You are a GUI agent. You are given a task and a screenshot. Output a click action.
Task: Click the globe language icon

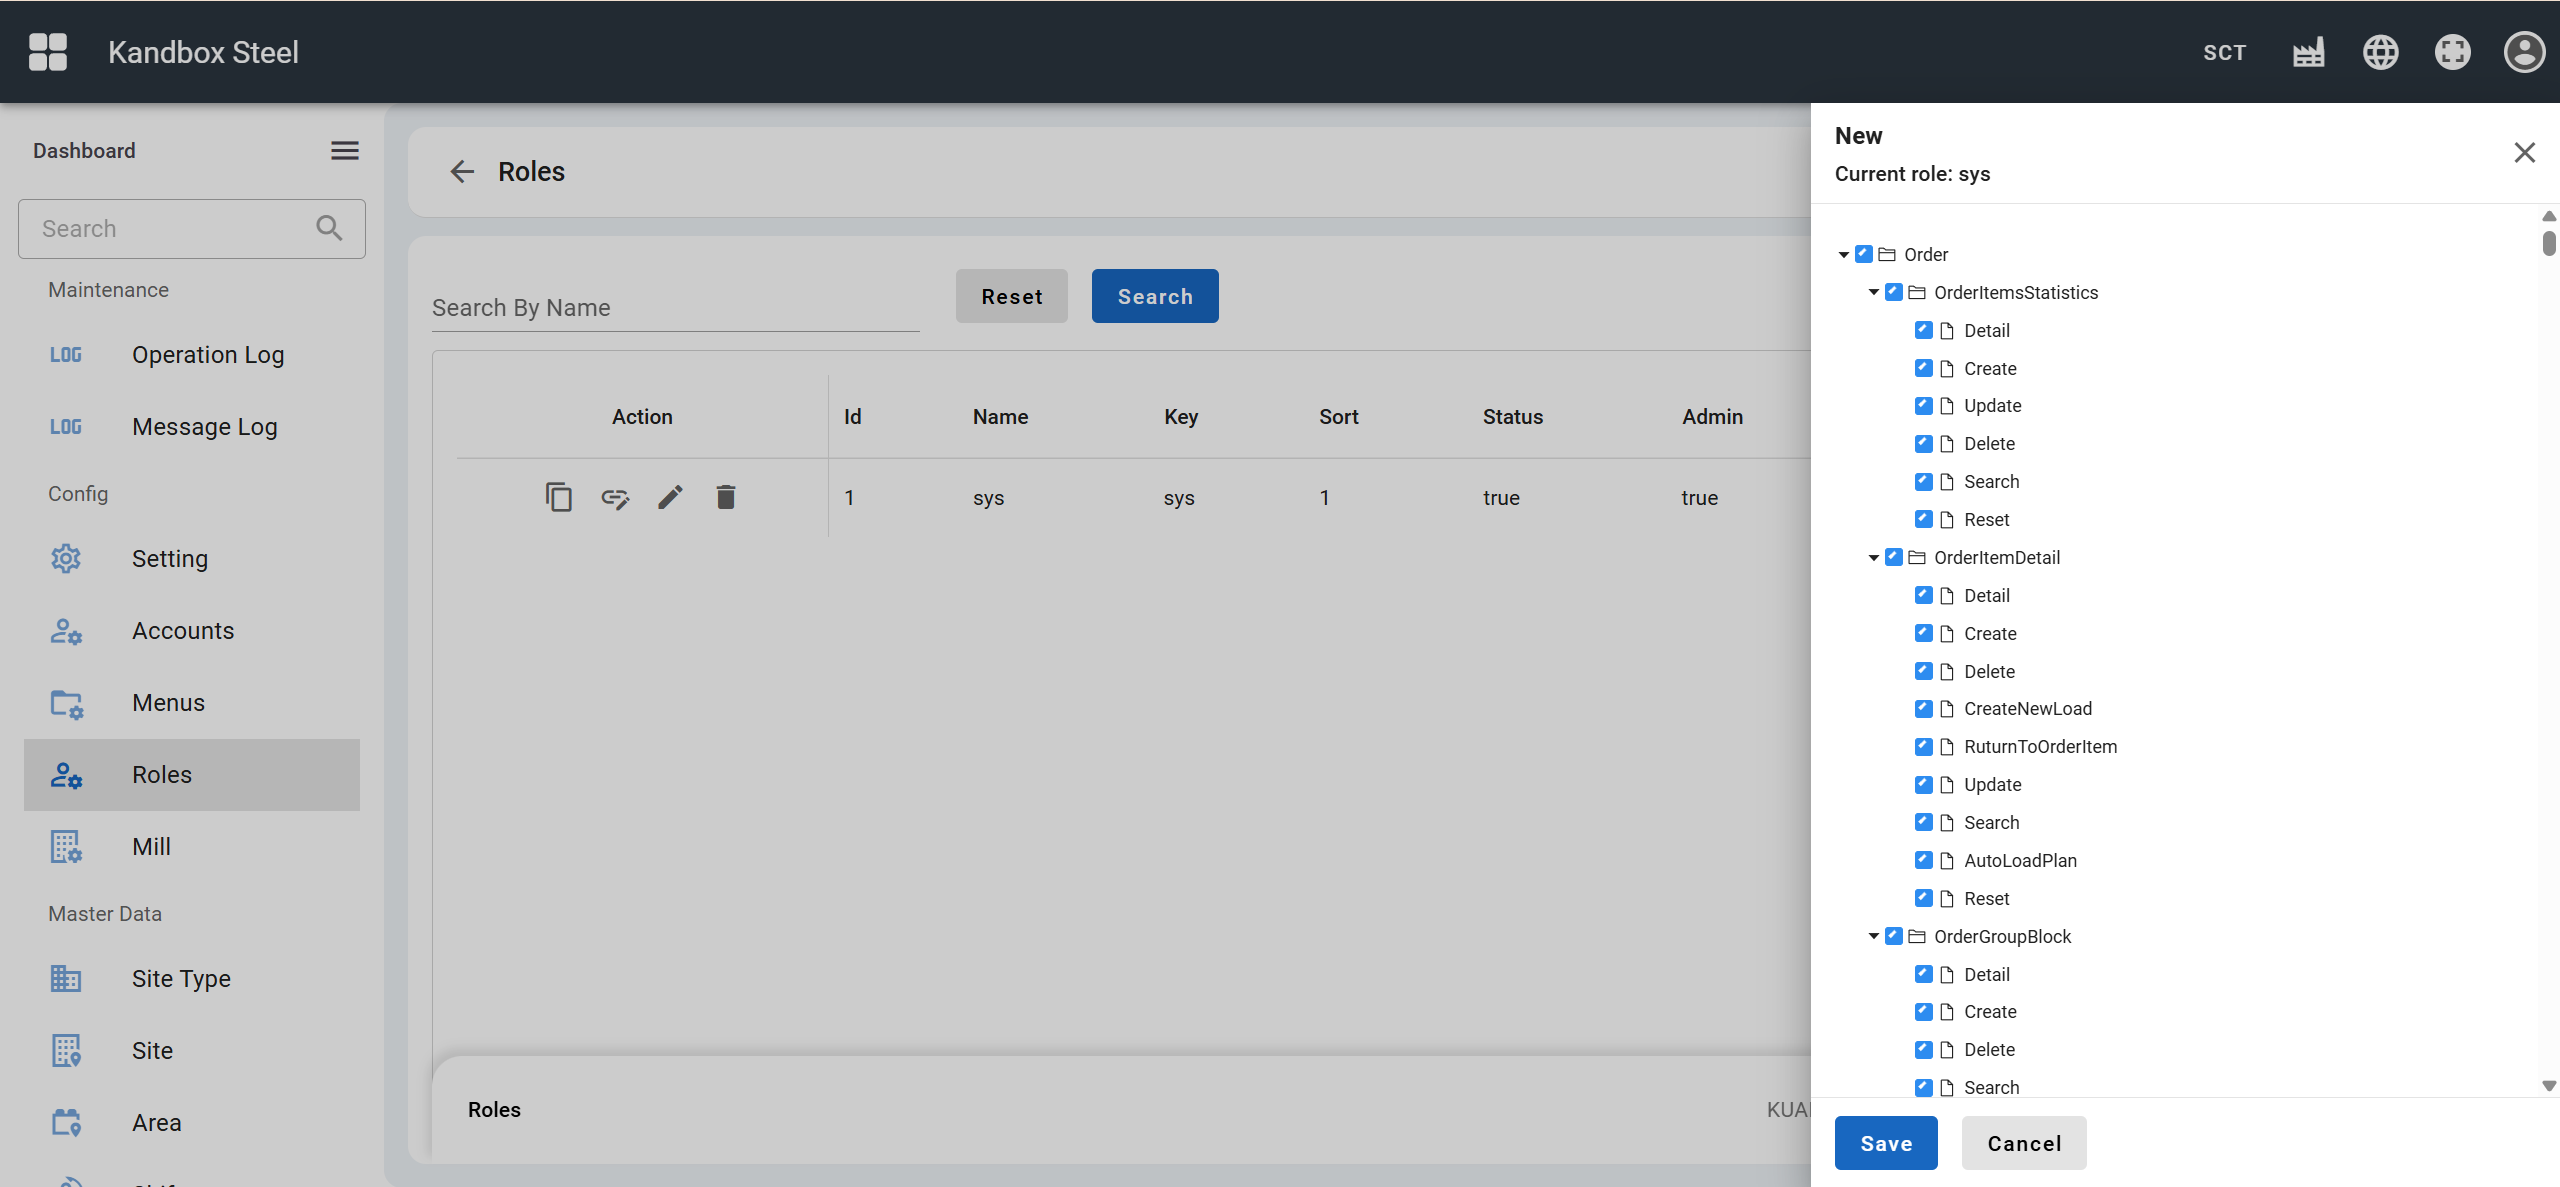coord(2380,52)
